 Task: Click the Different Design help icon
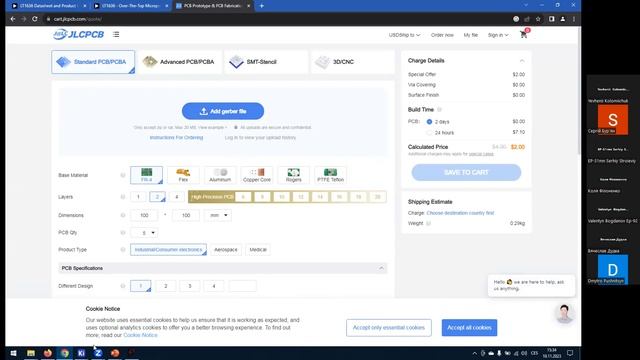click(123, 286)
